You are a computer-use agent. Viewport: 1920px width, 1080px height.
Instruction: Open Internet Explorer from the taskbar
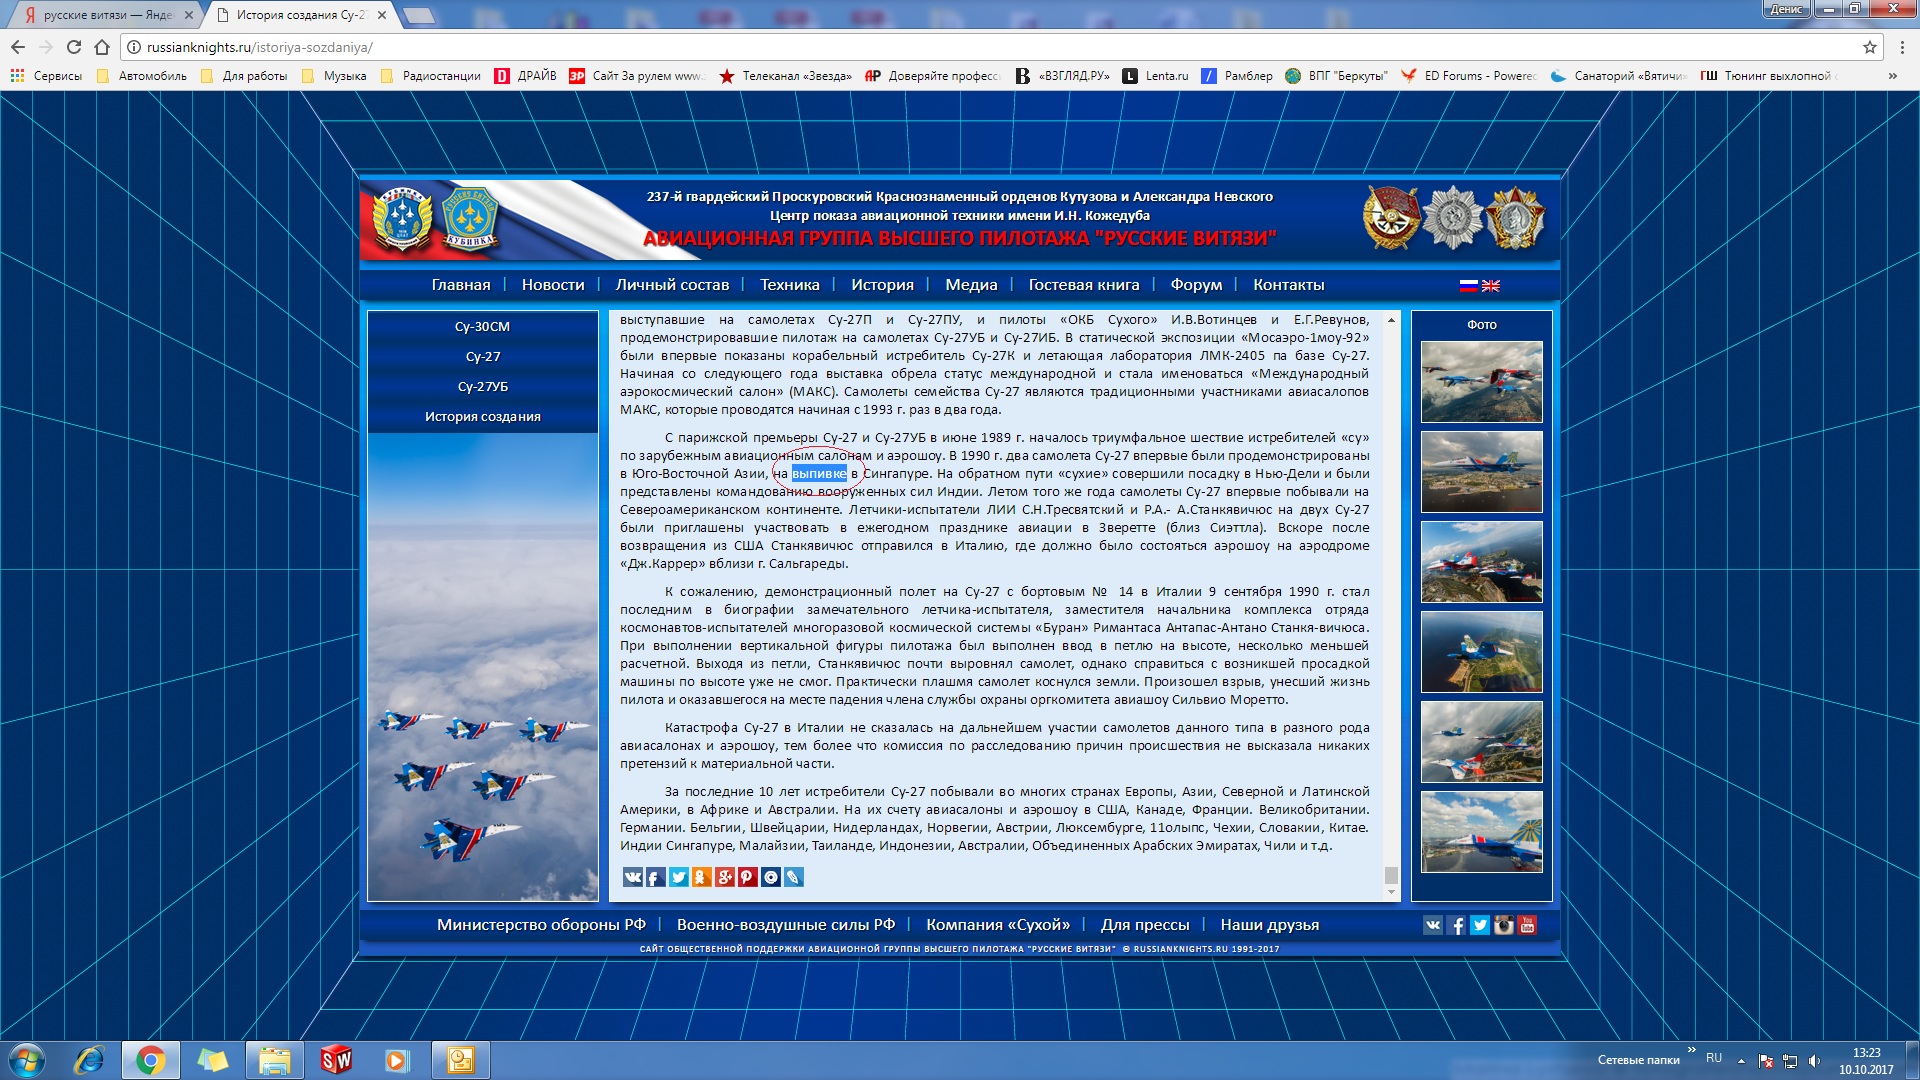point(89,1060)
